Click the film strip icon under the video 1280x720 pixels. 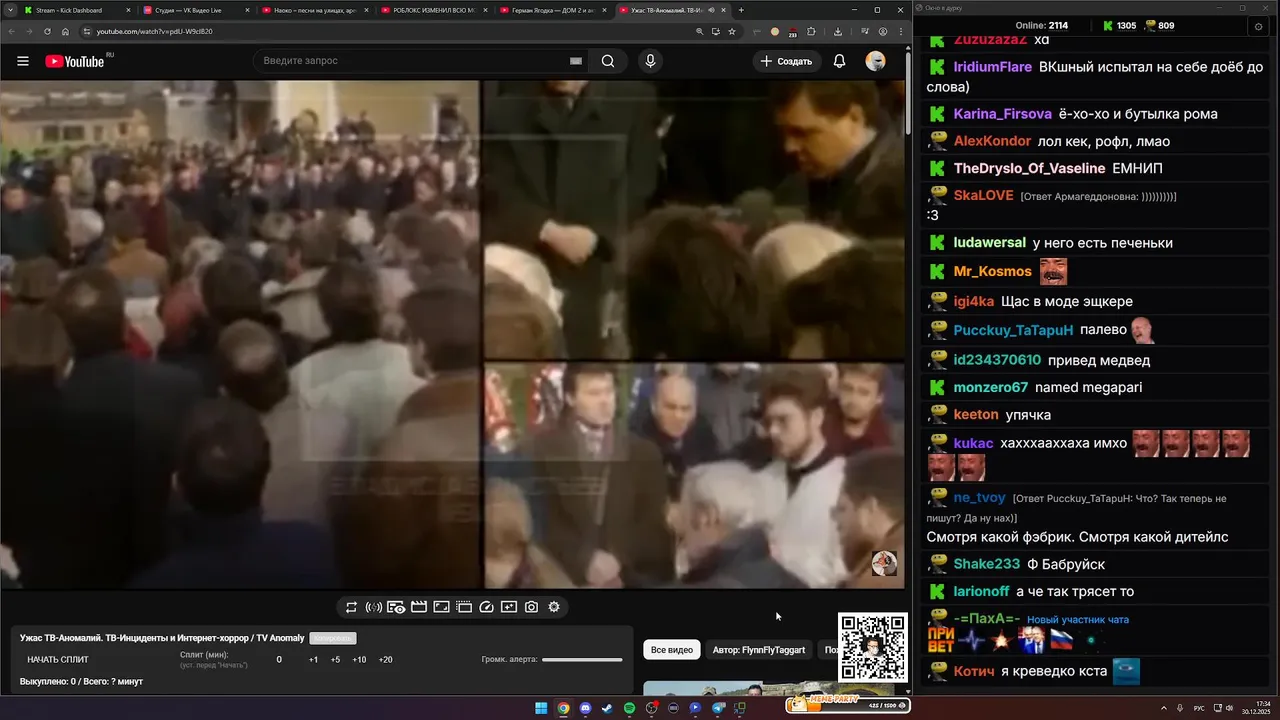point(464,607)
